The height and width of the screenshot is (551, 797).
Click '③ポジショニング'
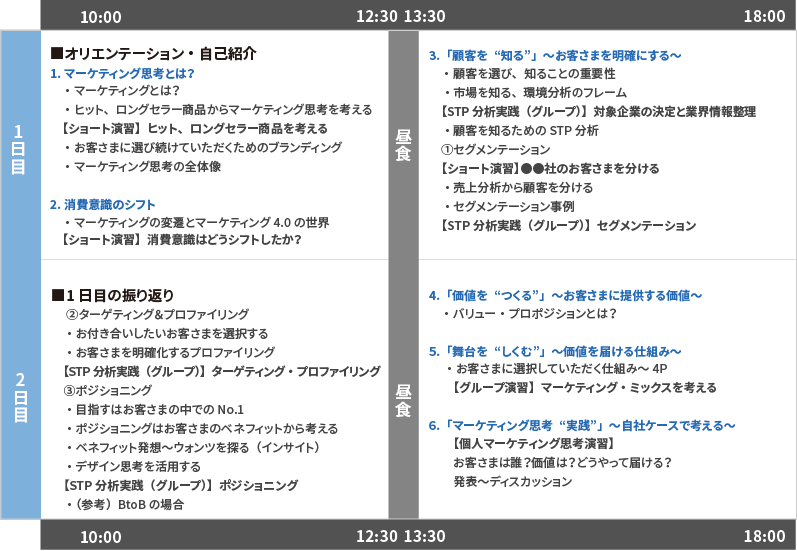pos(108,391)
